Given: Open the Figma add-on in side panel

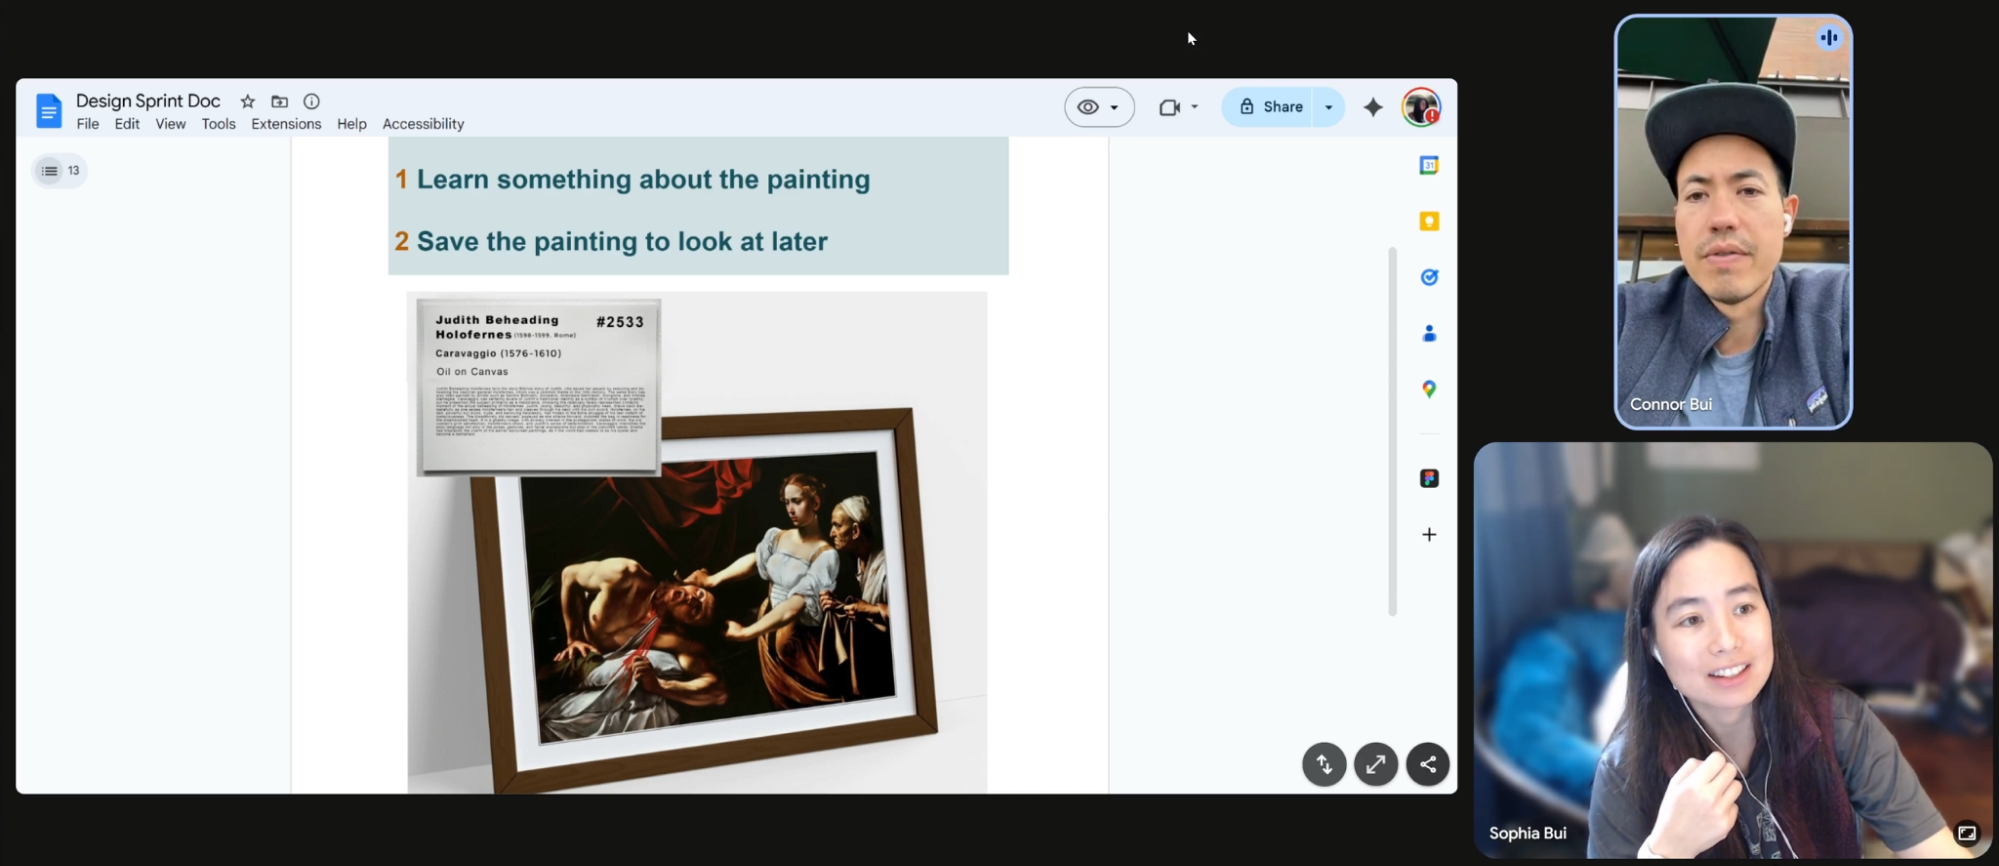Looking at the screenshot, I should click(x=1429, y=478).
